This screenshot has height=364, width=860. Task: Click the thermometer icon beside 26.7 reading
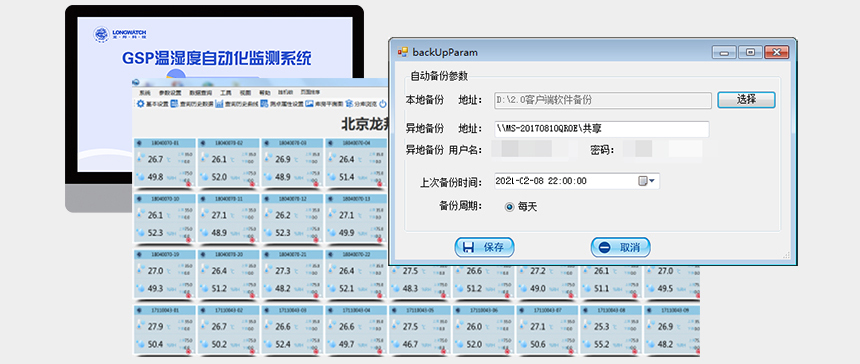[142, 158]
